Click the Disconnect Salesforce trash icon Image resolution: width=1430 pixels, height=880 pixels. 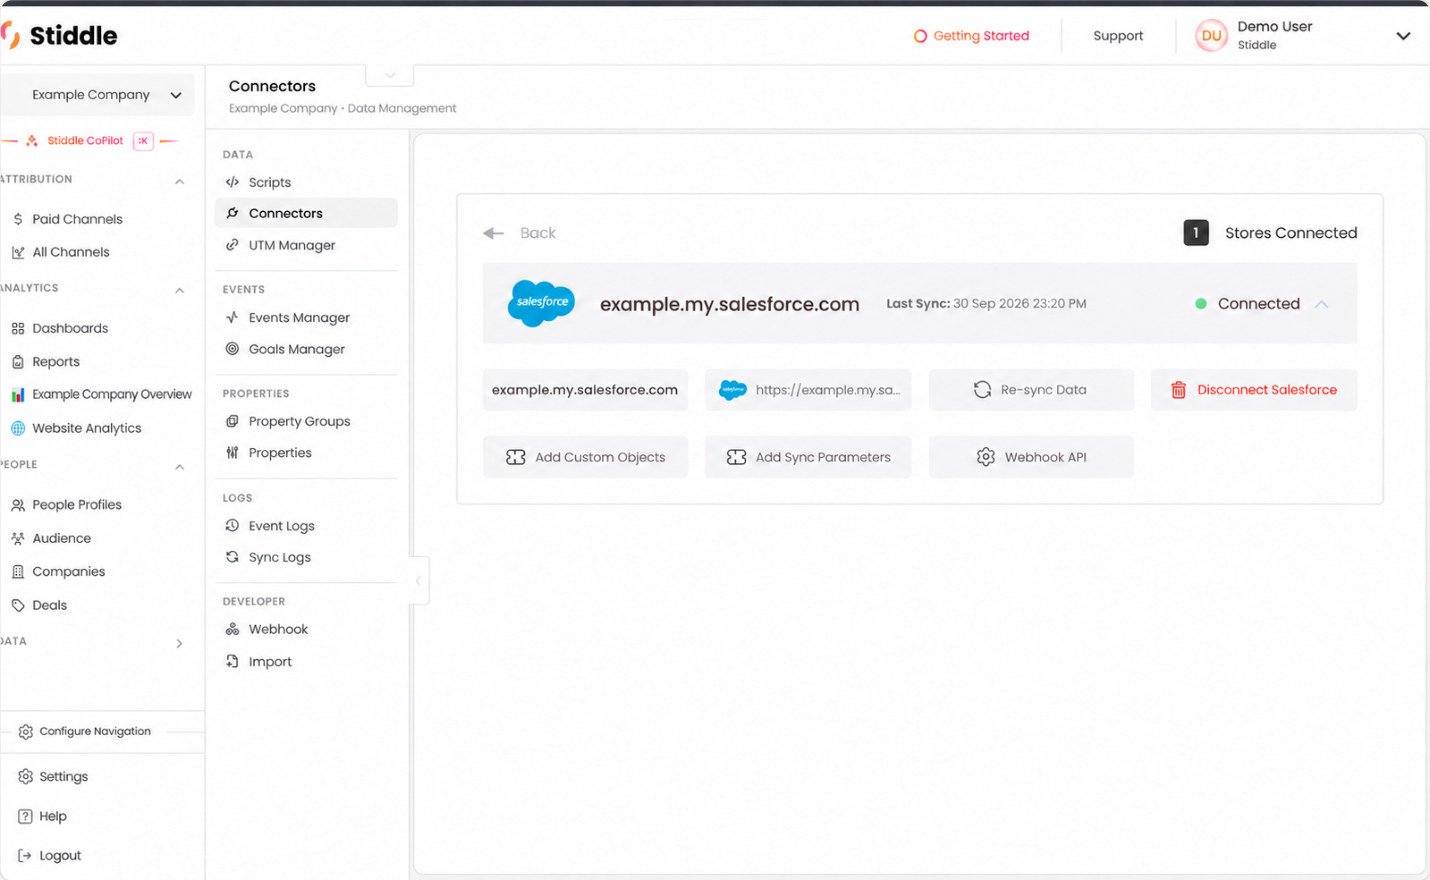(x=1178, y=390)
